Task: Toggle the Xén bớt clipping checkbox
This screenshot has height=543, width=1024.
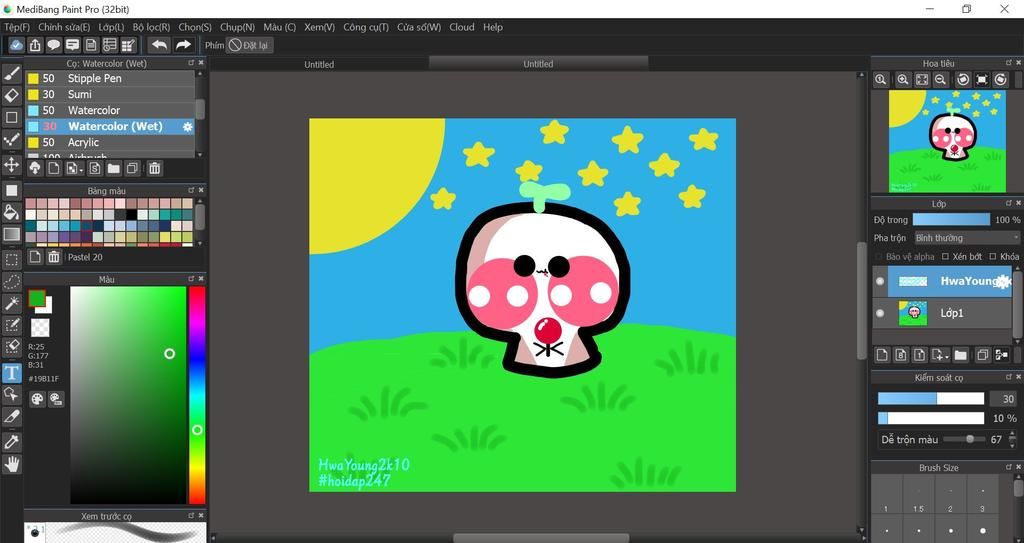Action: [945, 257]
